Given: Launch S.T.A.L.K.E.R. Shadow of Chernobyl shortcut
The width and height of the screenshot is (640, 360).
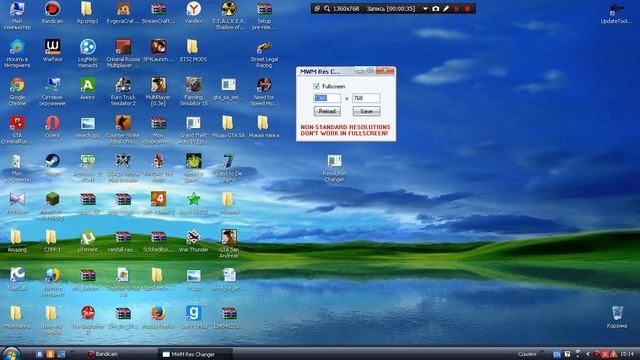Looking at the screenshot, I should coord(229,16).
